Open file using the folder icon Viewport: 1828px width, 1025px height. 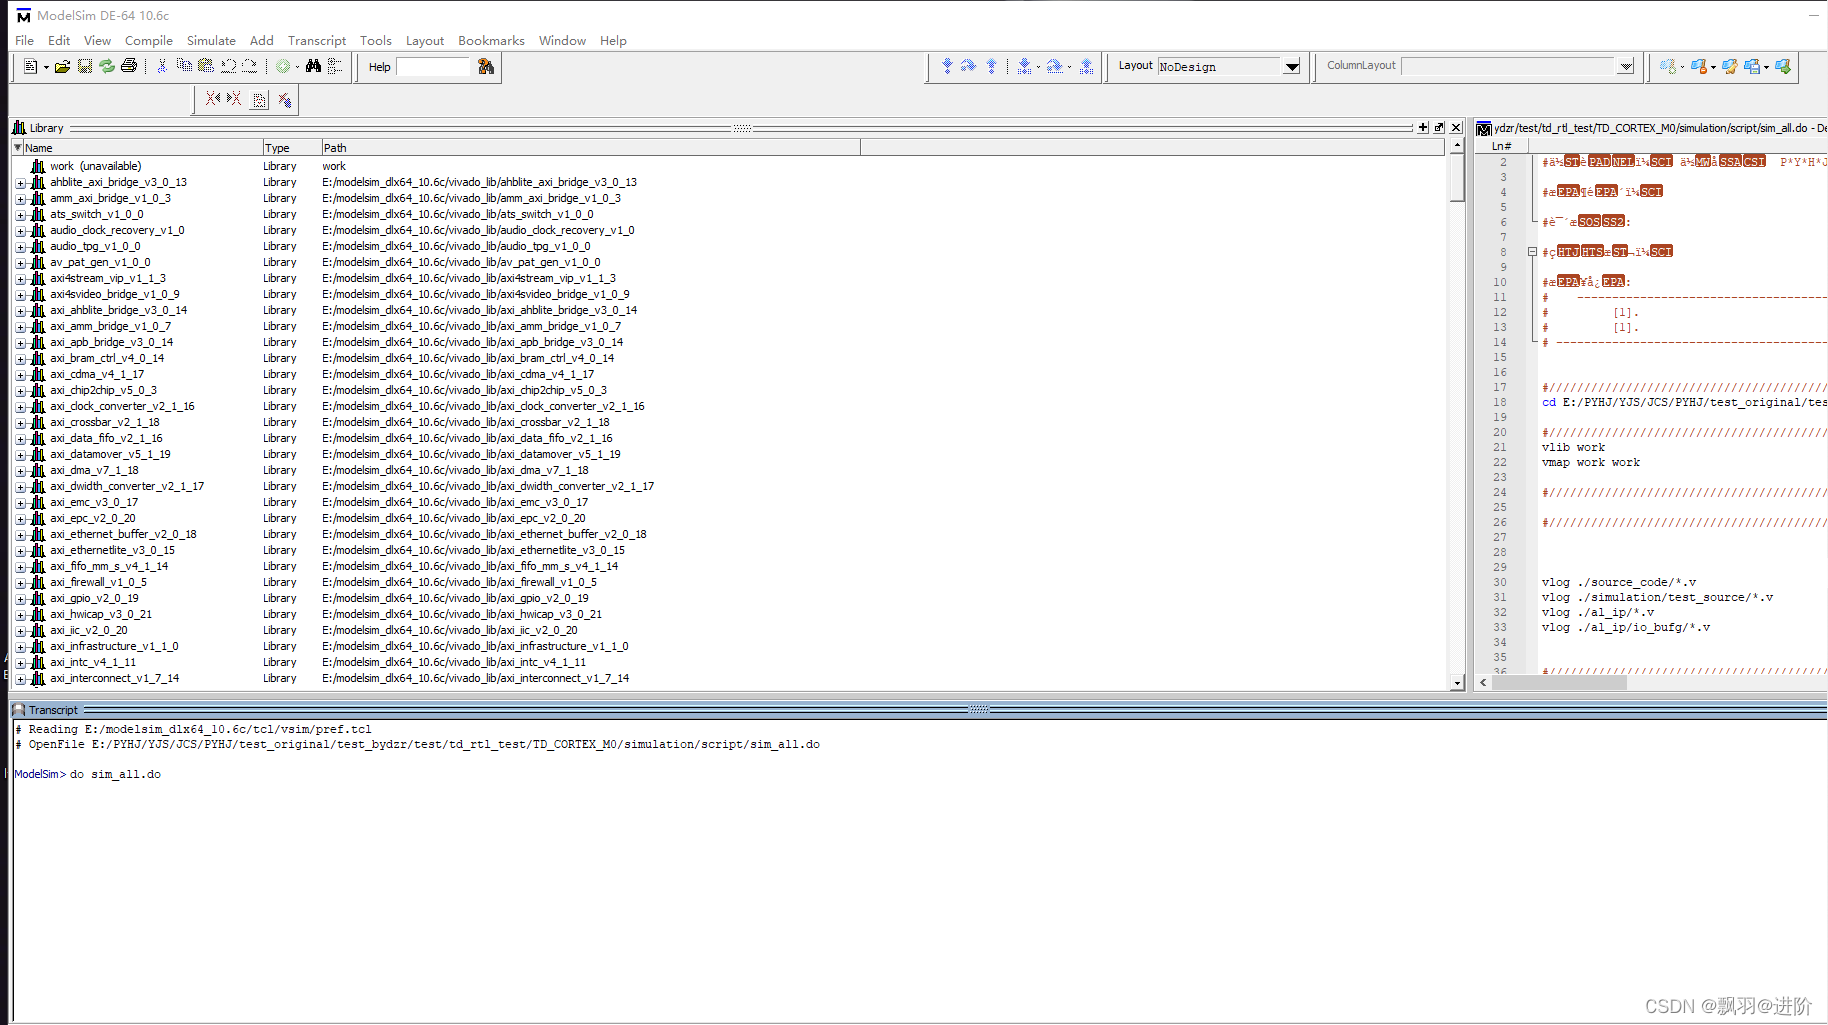[x=62, y=66]
